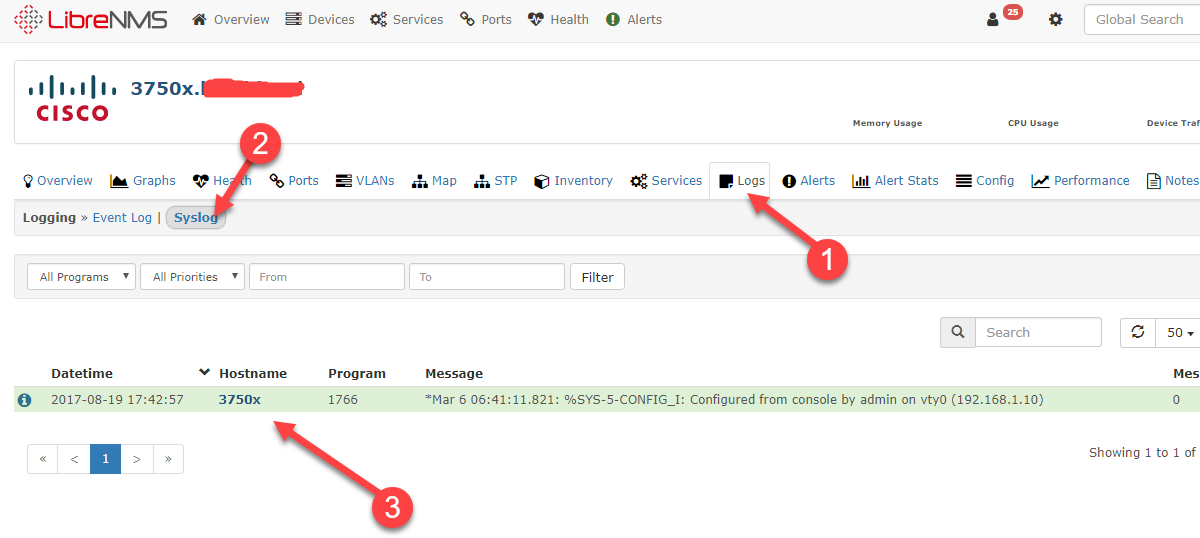
Task: Click the refresh icon beside page size
Action: (x=1137, y=332)
